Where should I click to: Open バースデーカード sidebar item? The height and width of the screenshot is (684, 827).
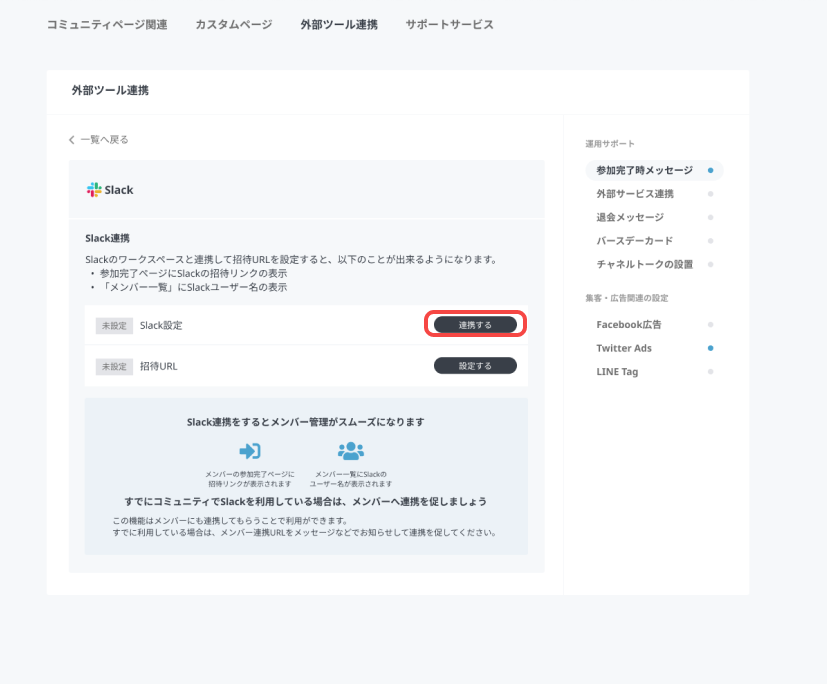[x=635, y=241]
